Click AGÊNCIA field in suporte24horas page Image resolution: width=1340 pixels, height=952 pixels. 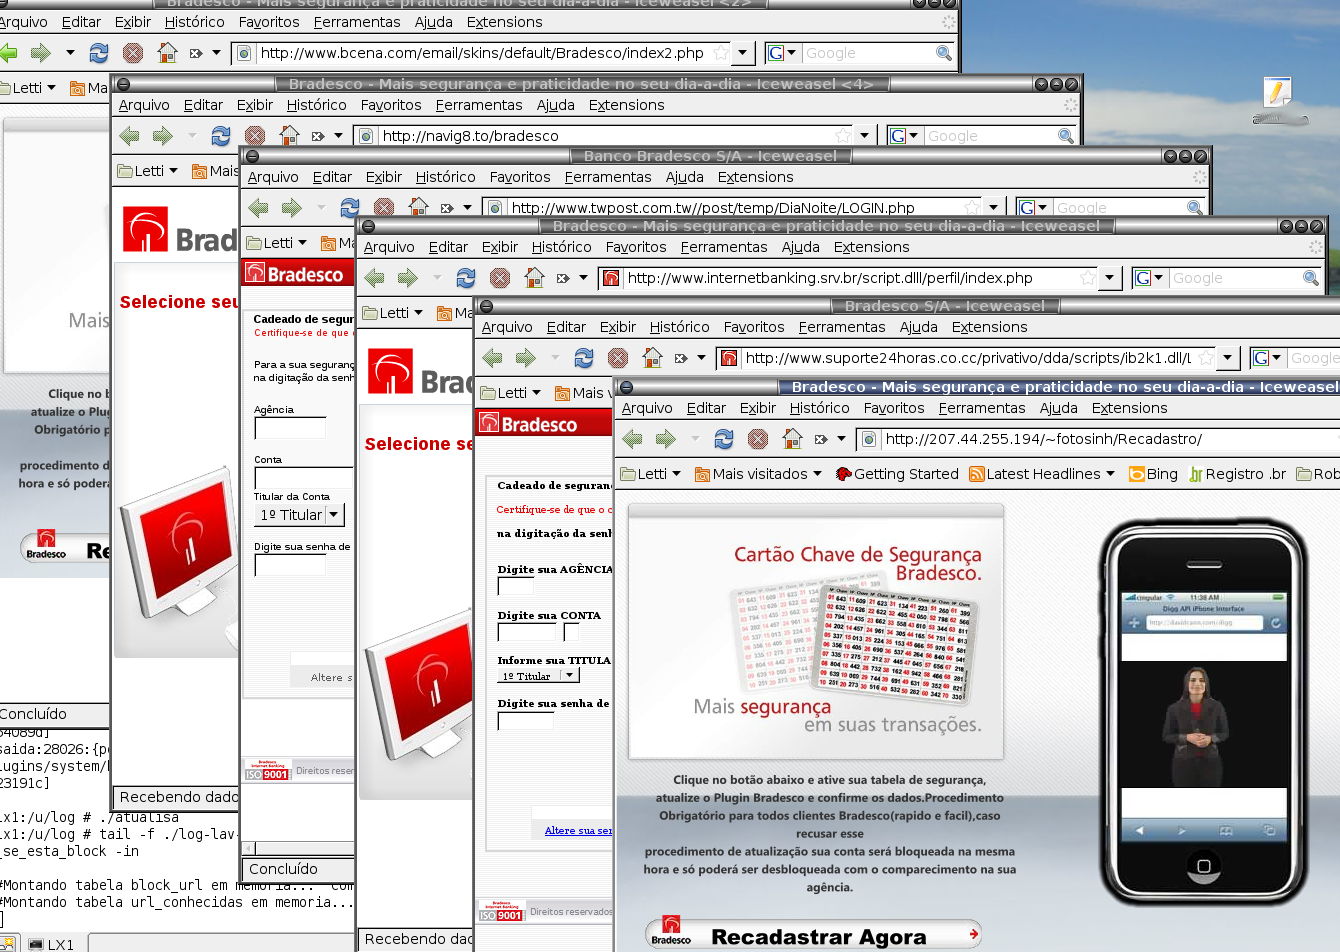[516, 586]
